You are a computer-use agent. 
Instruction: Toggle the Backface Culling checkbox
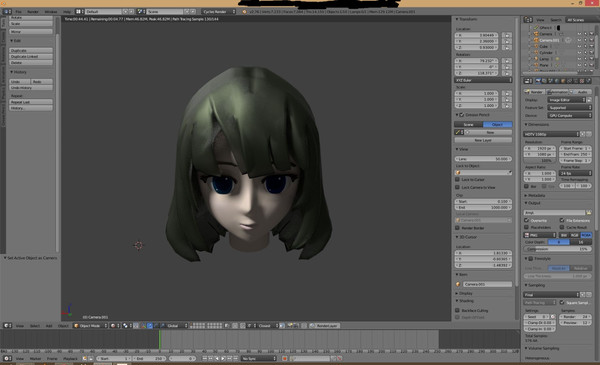tap(457, 310)
